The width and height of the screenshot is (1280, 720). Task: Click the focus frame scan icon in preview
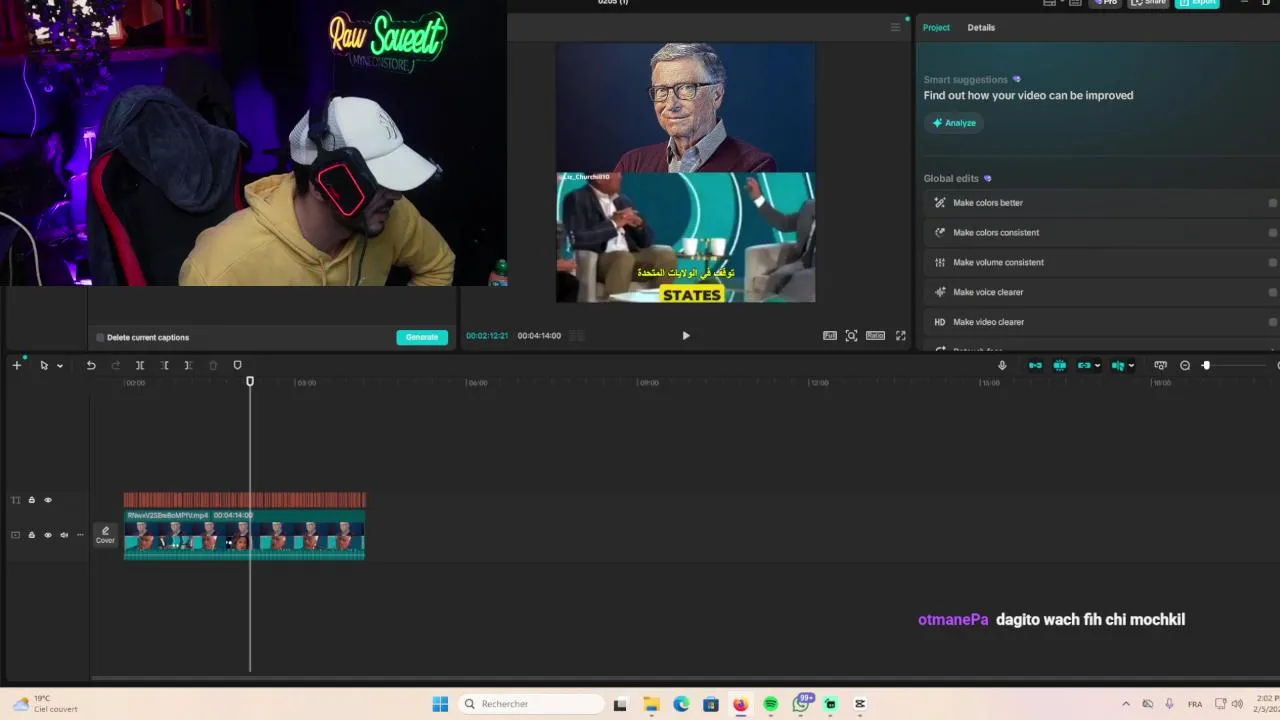pos(851,336)
